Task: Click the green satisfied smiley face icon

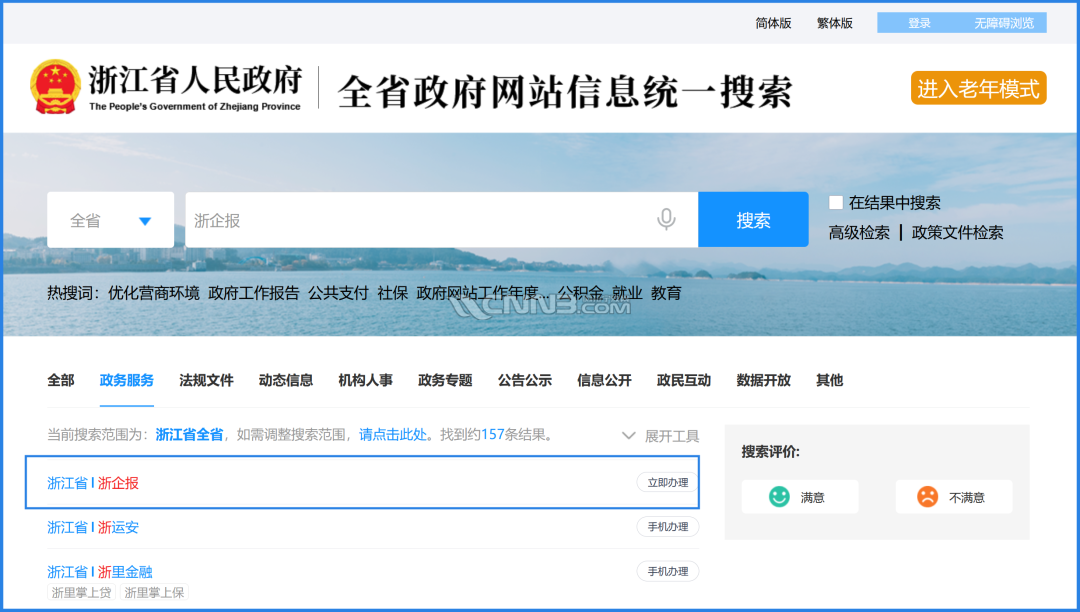Action: 779,496
